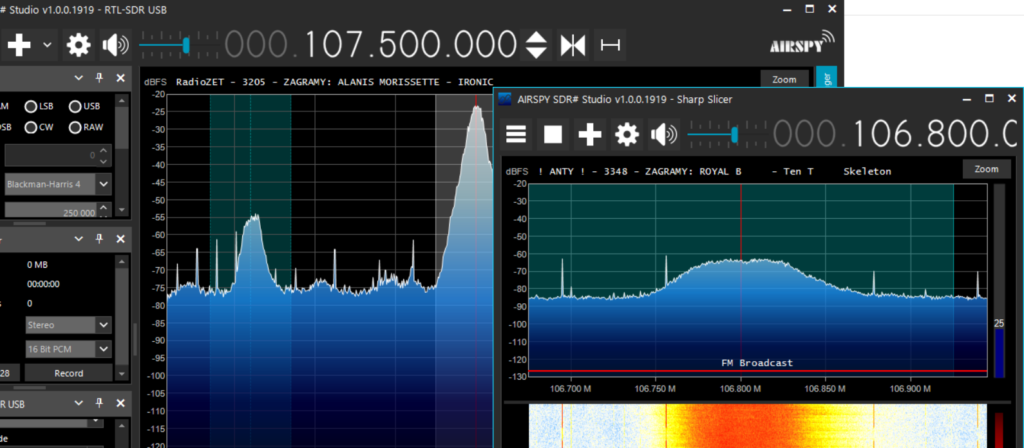Click the speaker icon in Sharp Slicer window
The image size is (1024, 448).
pyautogui.click(x=663, y=135)
